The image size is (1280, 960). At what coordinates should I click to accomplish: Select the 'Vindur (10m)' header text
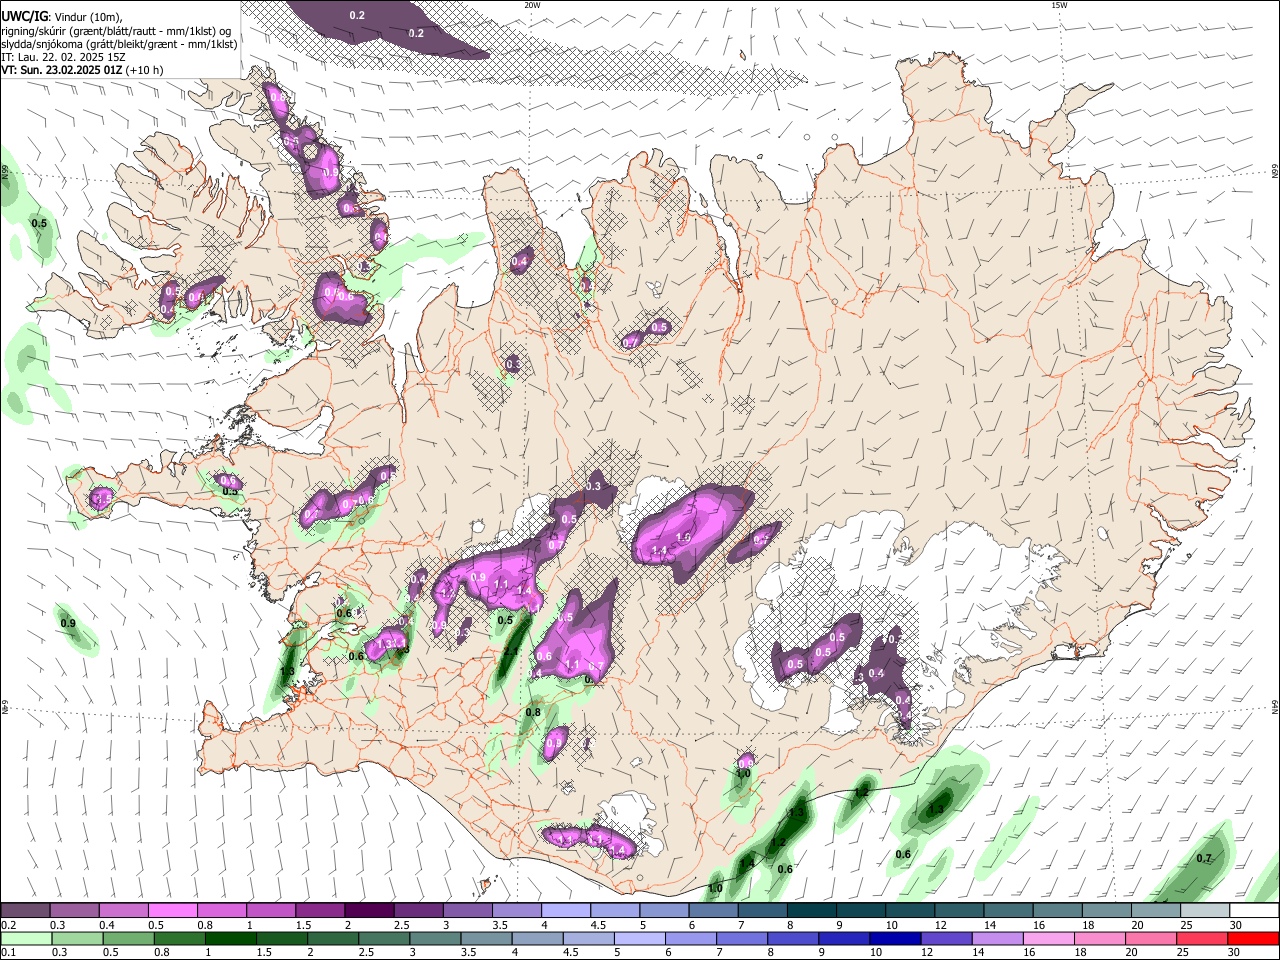pos(88,16)
